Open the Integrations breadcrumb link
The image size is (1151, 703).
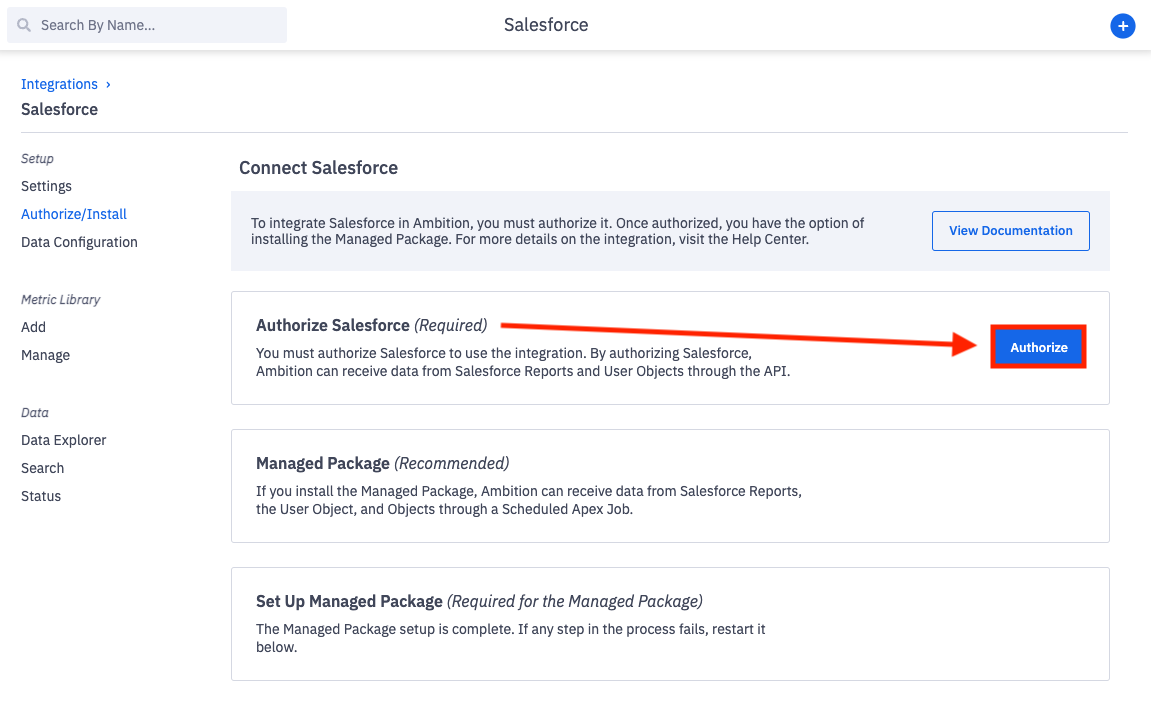pyautogui.click(x=59, y=84)
